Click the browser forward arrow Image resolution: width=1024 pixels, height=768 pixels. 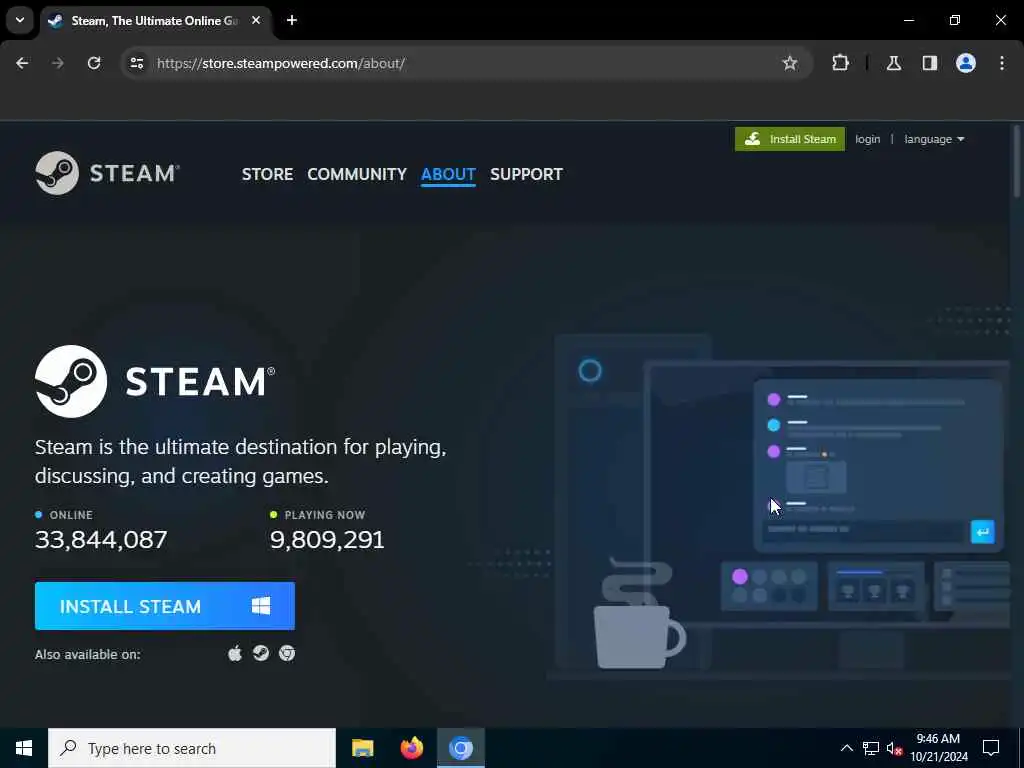(57, 63)
